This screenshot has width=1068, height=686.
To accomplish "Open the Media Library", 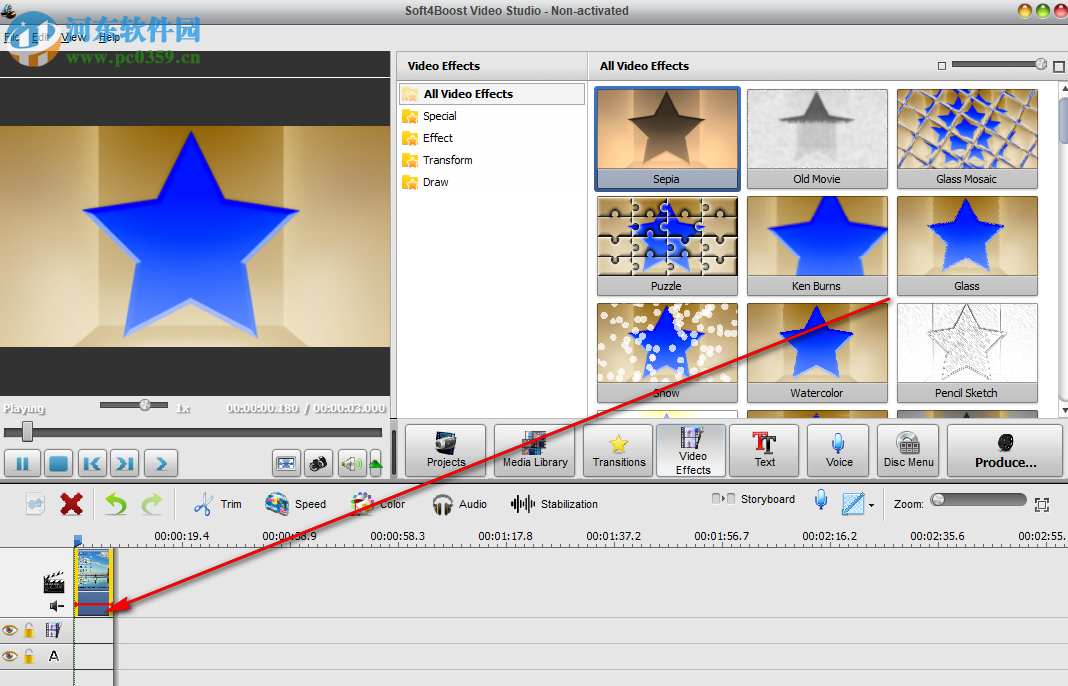I will pos(535,450).
